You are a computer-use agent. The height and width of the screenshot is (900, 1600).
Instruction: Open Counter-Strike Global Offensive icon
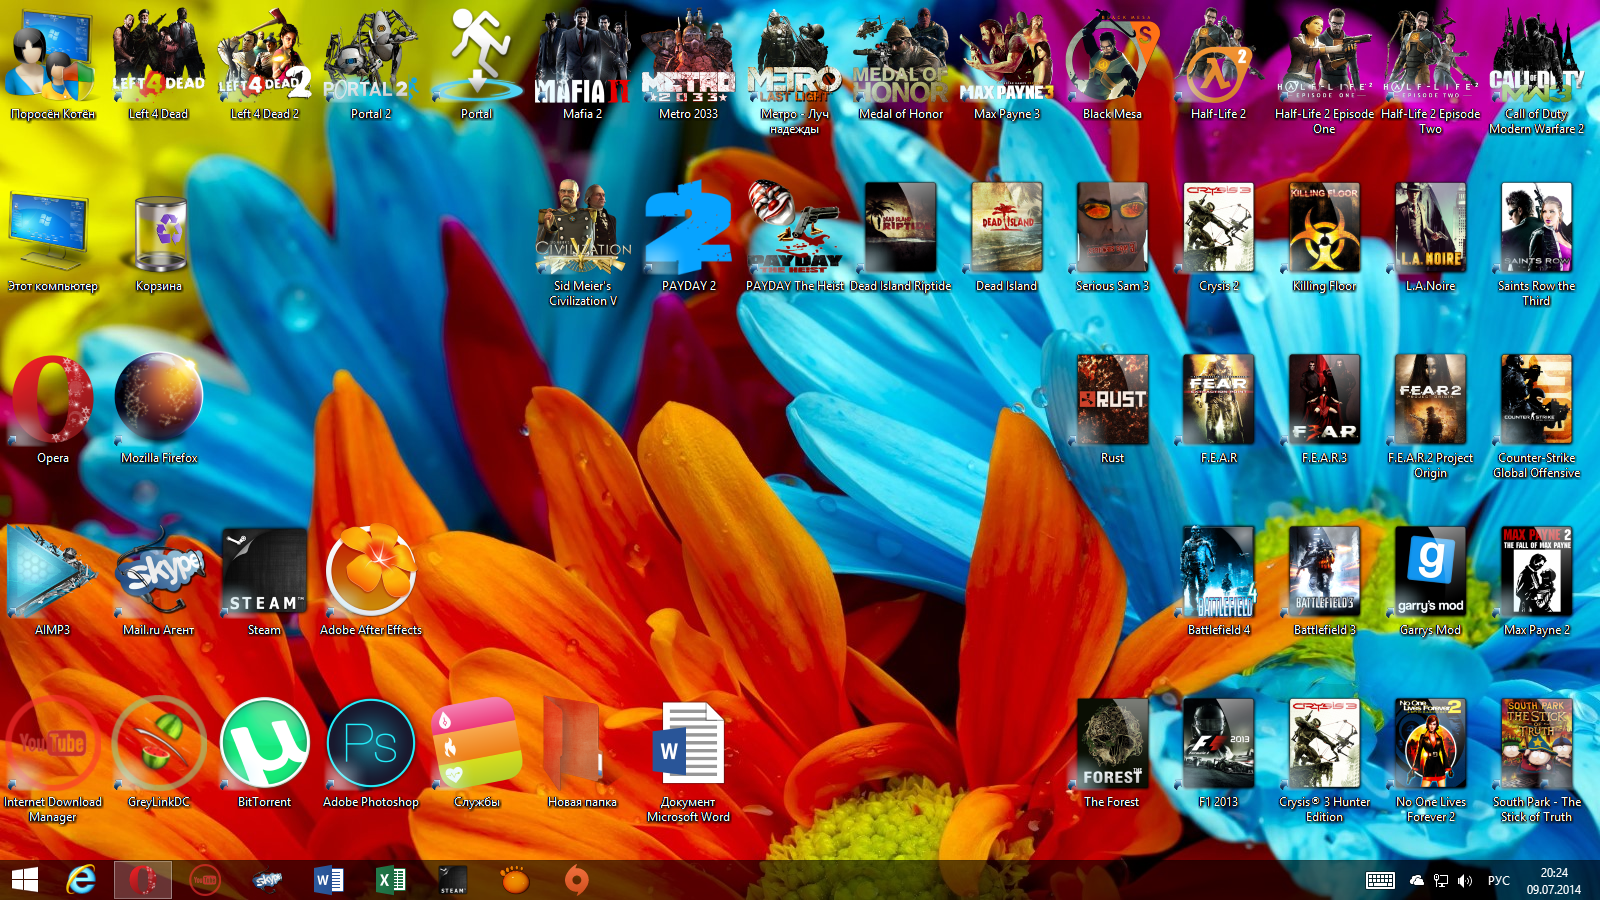coord(1537,400)
